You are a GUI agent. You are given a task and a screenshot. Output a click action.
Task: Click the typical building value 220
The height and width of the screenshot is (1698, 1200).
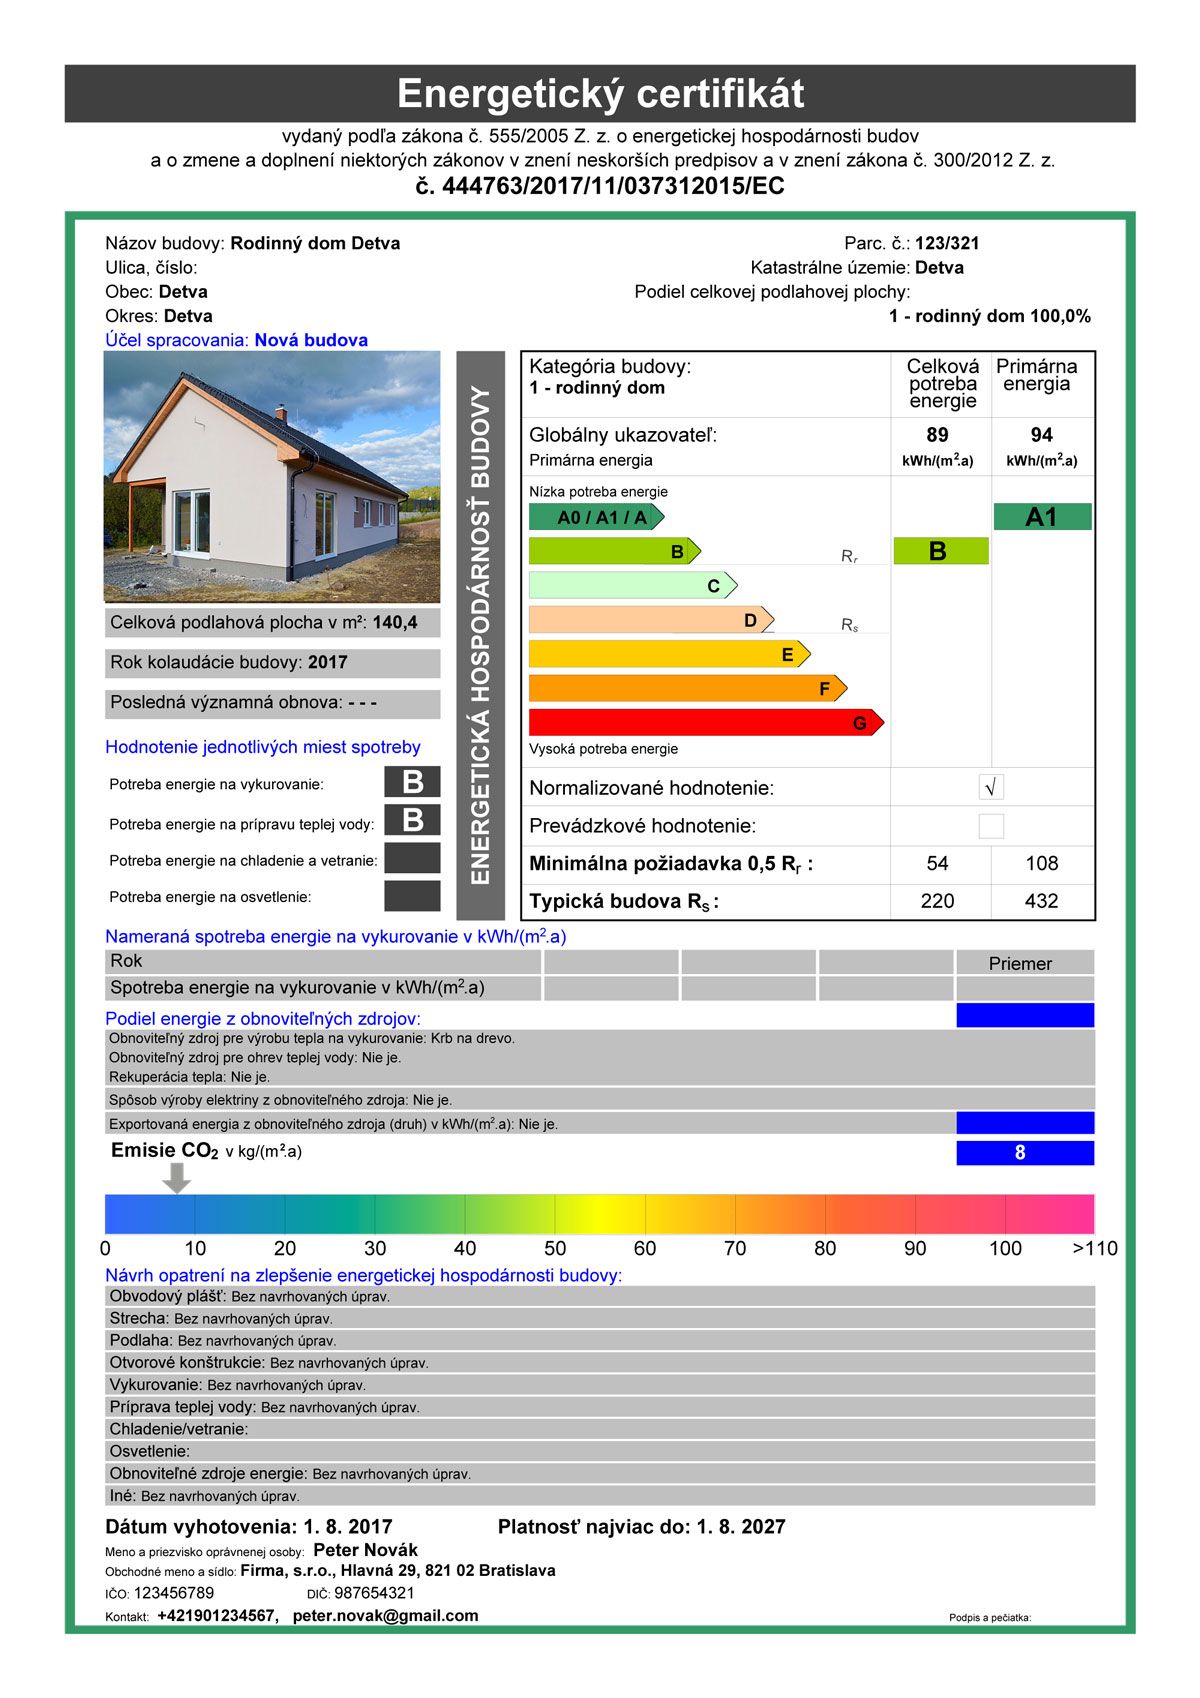937,901
